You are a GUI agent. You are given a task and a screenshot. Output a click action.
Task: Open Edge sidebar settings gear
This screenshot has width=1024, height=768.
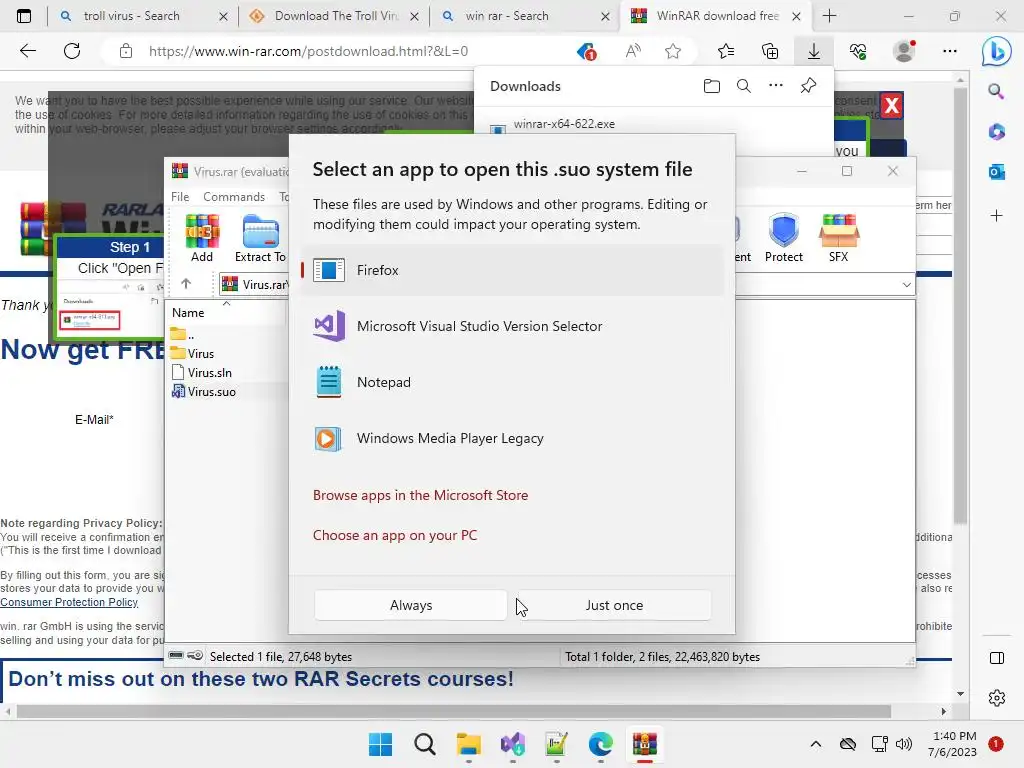pos(997,698)
